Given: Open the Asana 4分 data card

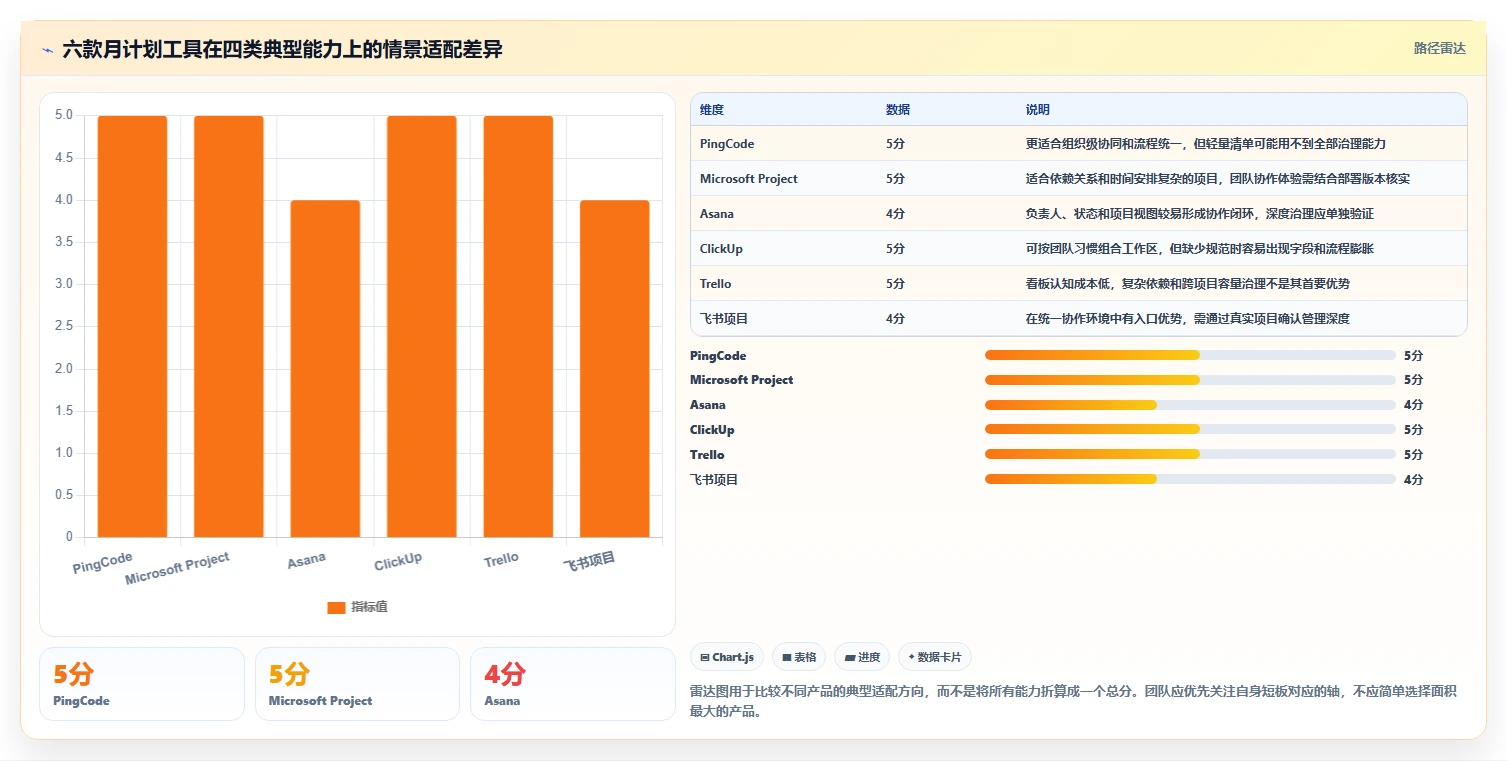Looking at the screenshot, I should tap(573, 684).
